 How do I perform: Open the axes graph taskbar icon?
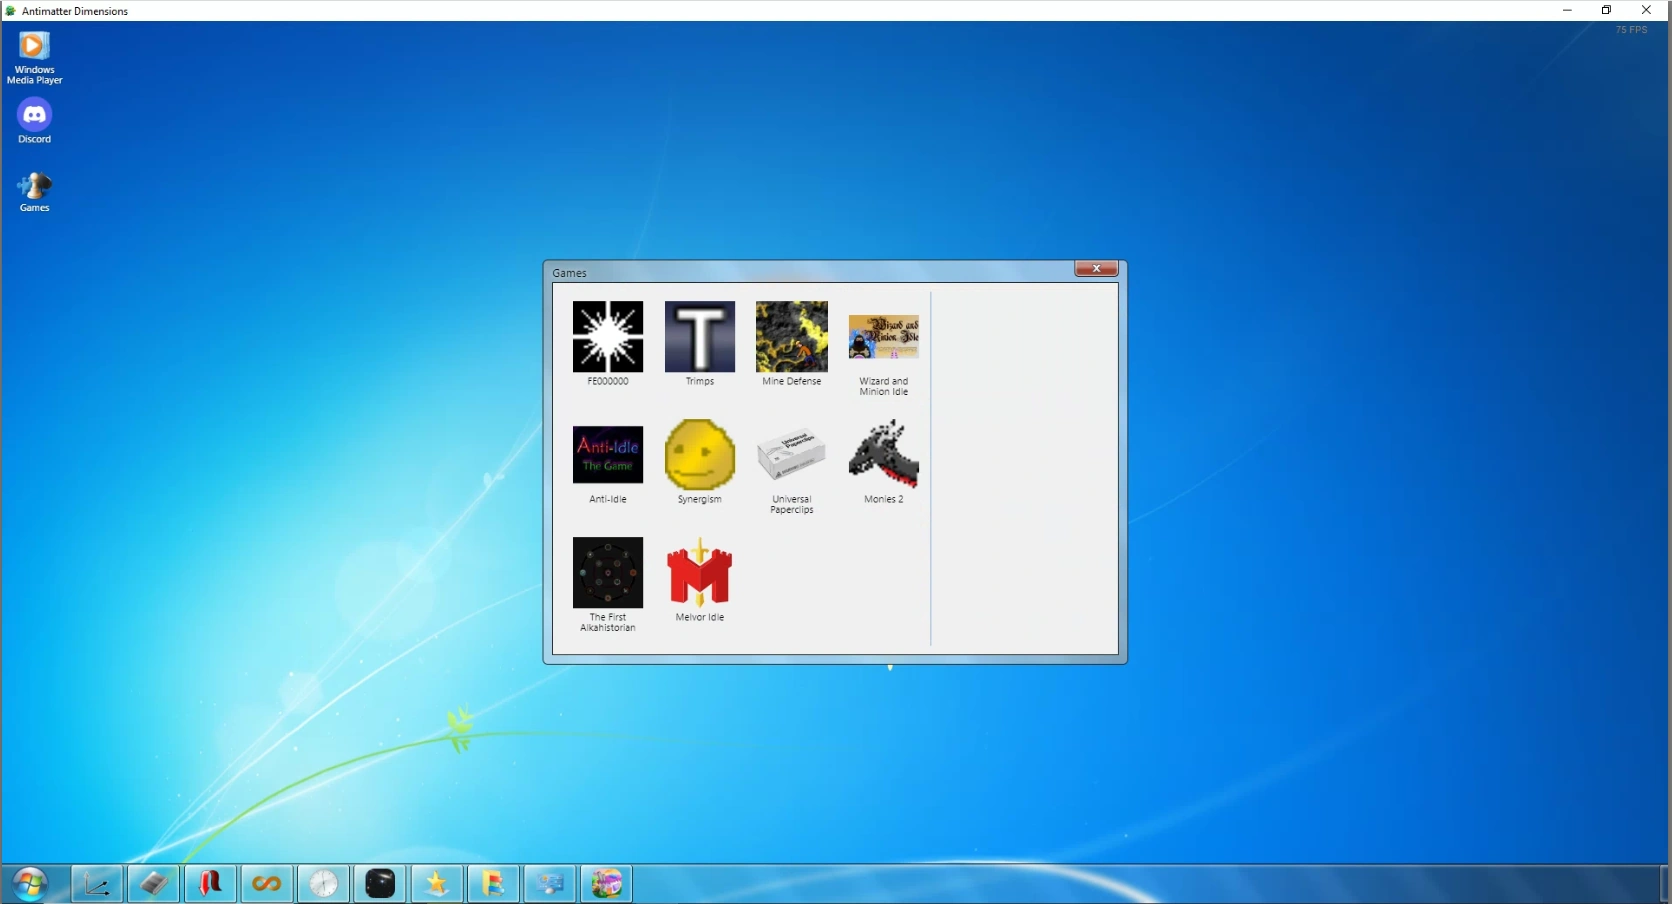(97, 884)
